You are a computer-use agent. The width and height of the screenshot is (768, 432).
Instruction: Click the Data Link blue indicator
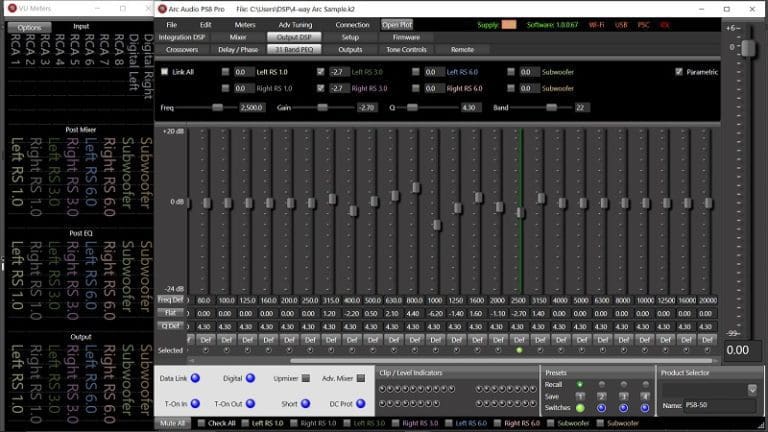(x=195, y=377)
